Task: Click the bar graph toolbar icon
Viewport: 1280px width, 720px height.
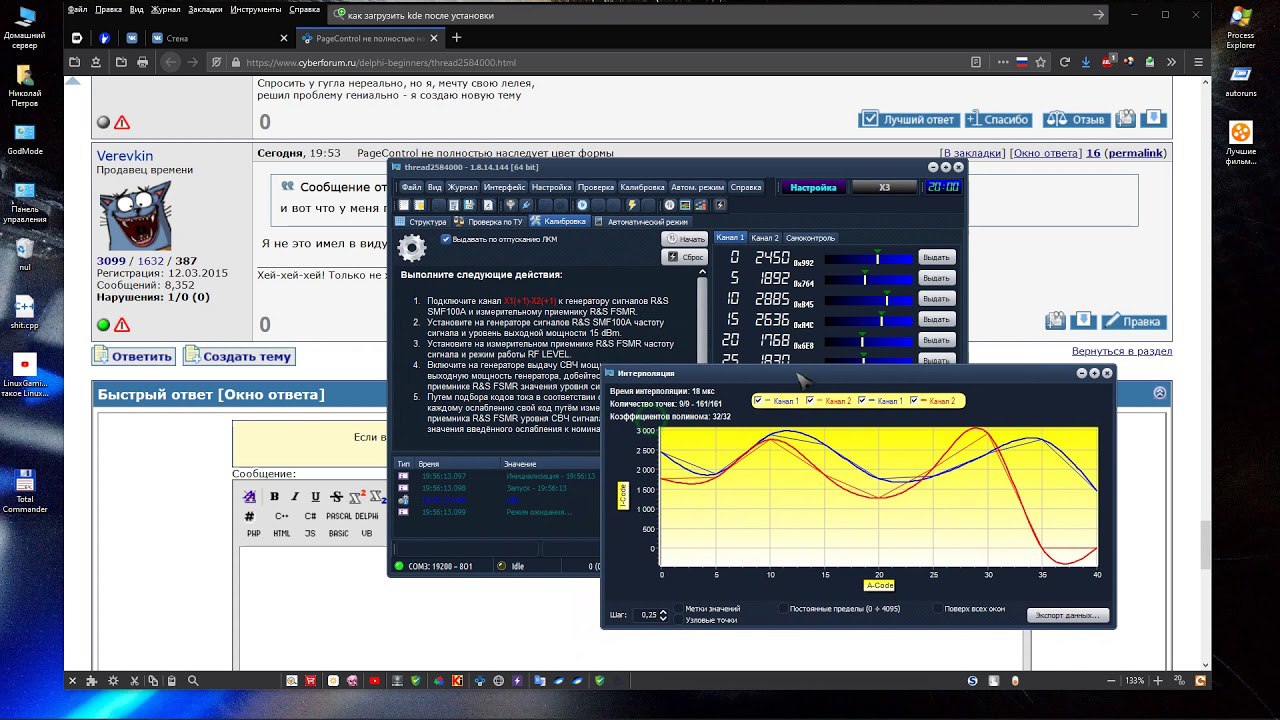Action: coord(702,205)
